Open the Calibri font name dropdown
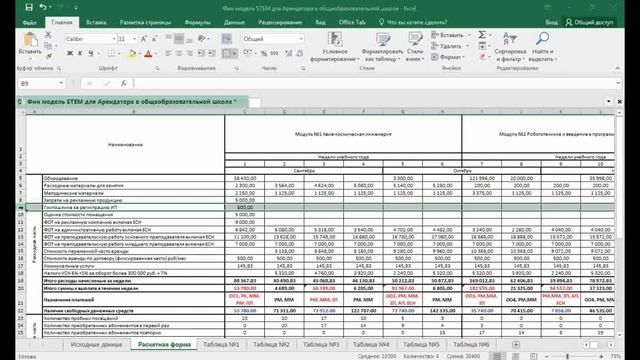The height and width of the screenshot is (360, 640). tap(114, 39)
